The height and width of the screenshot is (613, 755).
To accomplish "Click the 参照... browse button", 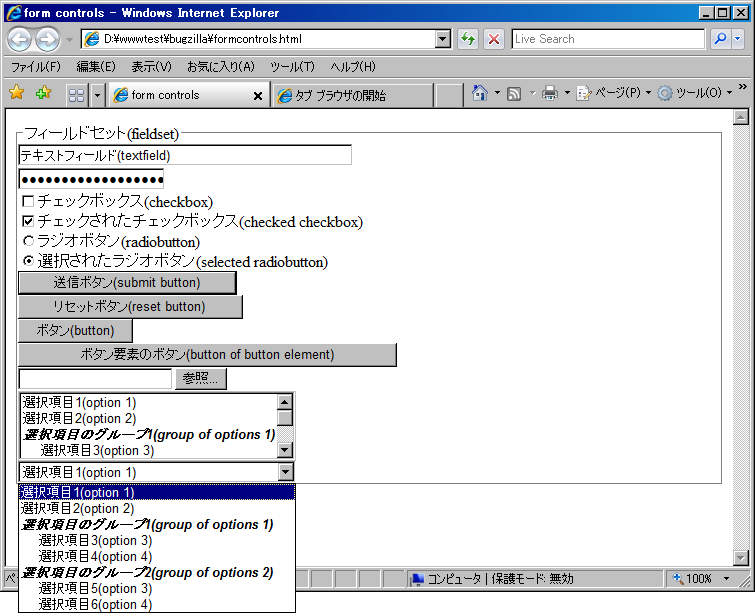I will pos(201,379).
